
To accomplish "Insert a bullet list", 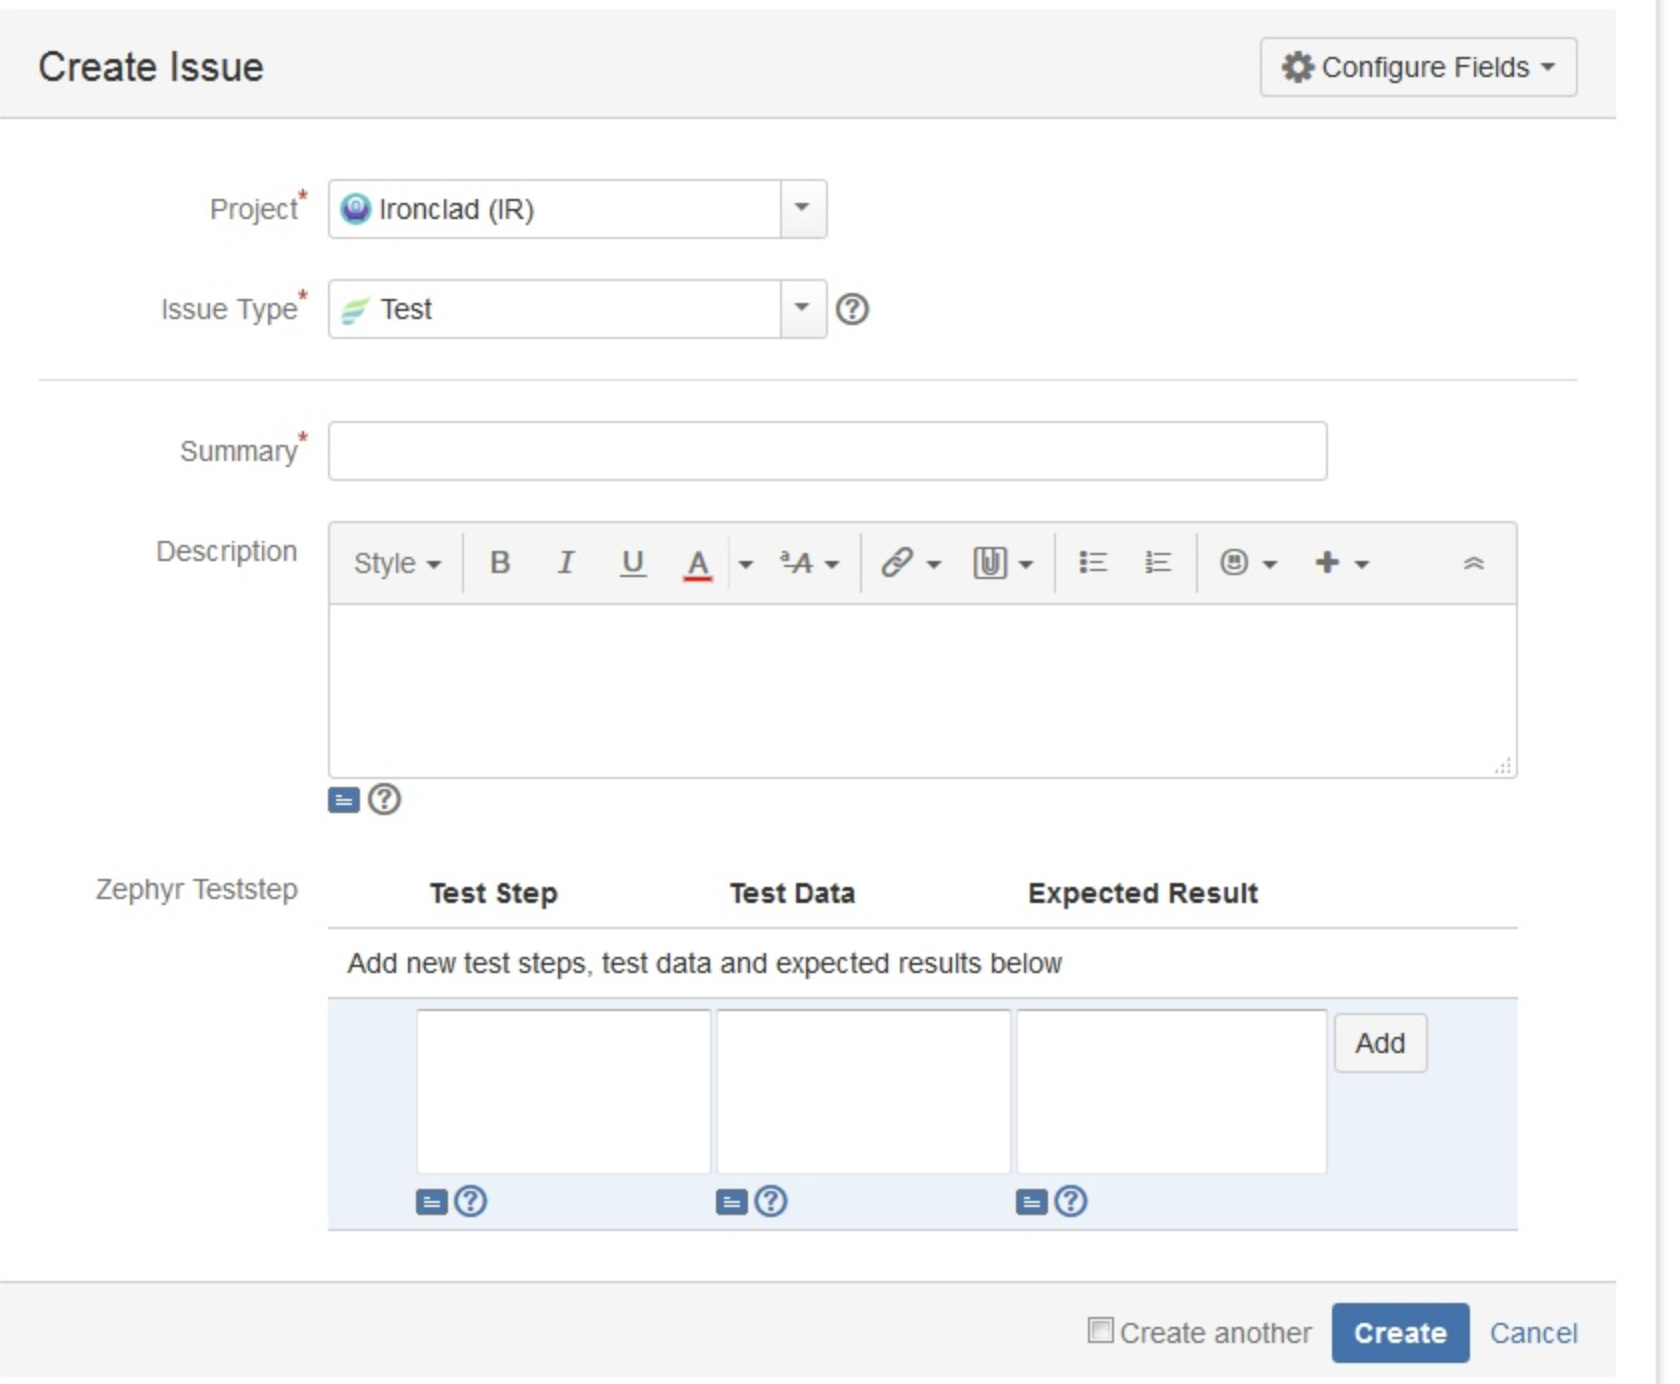I will coord(1093,563).
